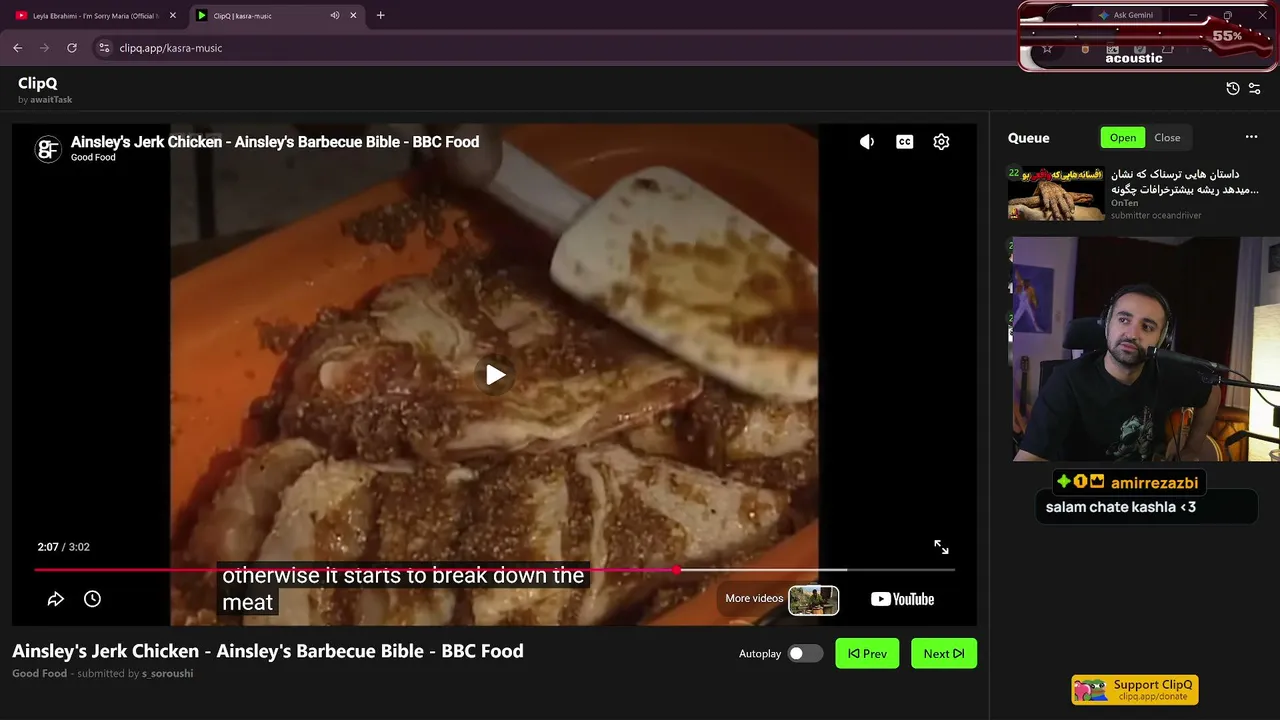Play the Ainsley's Jerk Chicken video

(495, 375)
